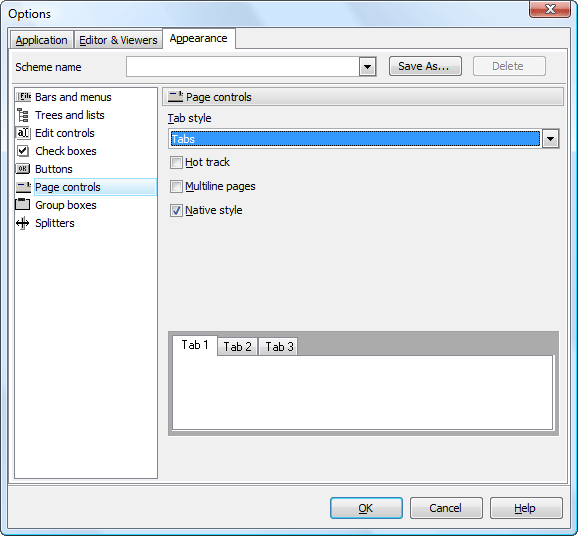Uncheck the Native style option
The image size is (578, 536).
coord(176,210)
